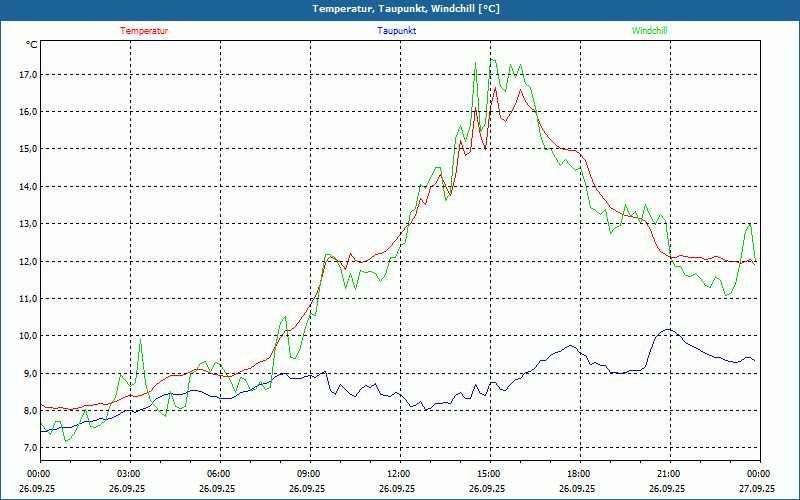The height and width of the screenshot is (500, 800).
Task: Click the red Temperatur legend label
Action: tap(144, 30)
